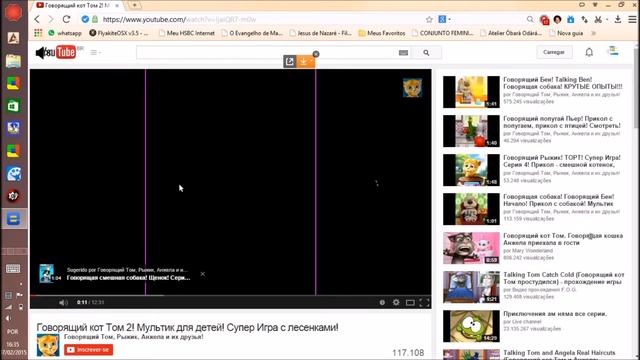Open the apps grid in bookmarks bar
The height and width of the screenshot is (360, 640).
[38, 33]
